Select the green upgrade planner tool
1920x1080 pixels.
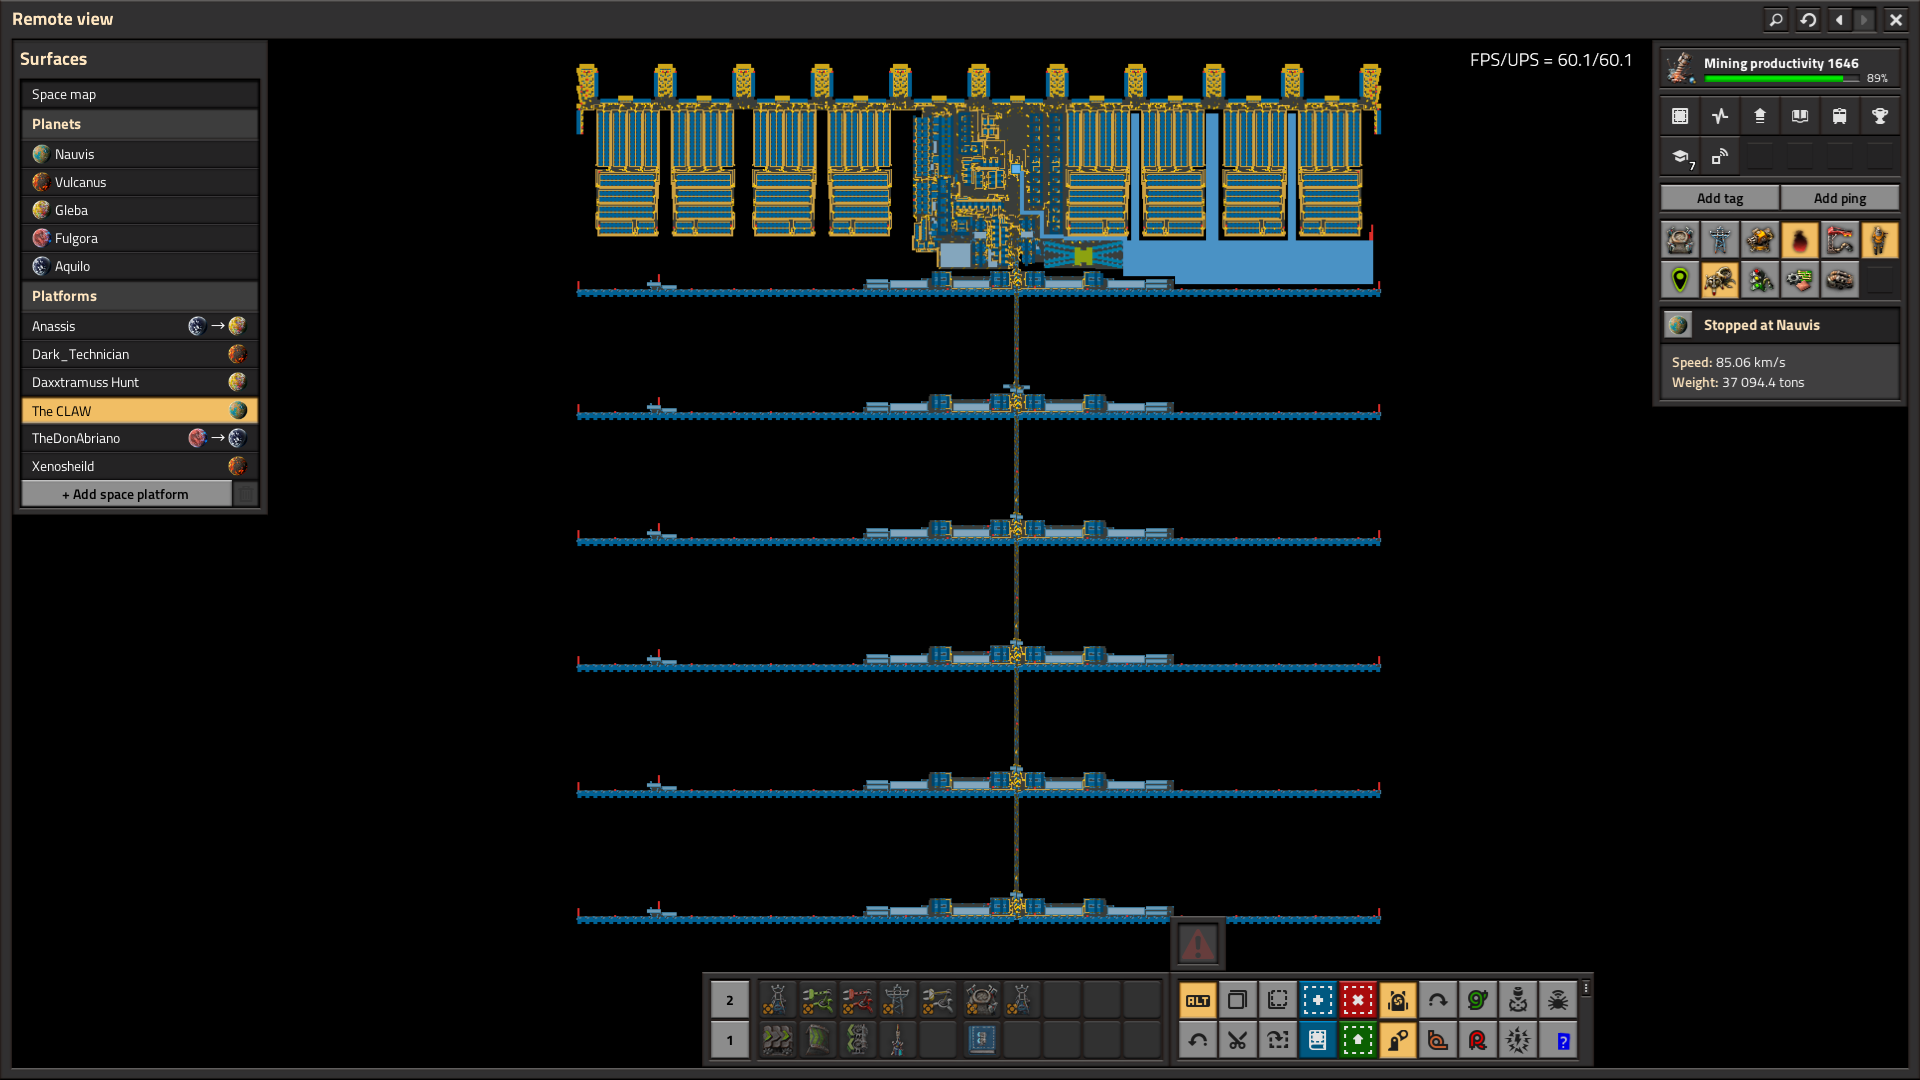coord(1358,1040)
